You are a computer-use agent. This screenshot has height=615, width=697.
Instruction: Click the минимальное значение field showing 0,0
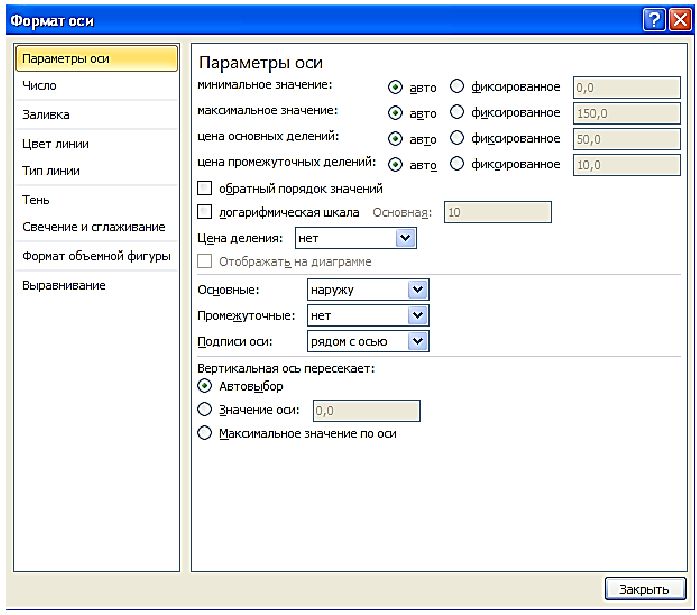point(626,88)
